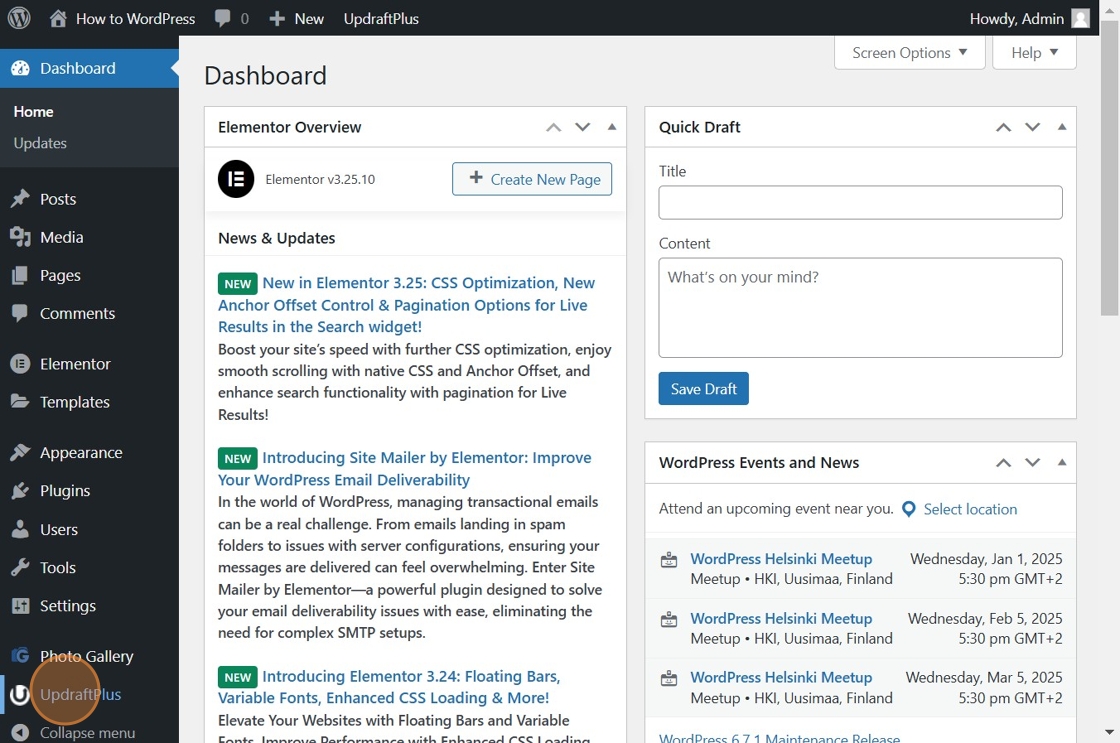
Task: Click the Admin avatar in the top bar
Action: (x=1081, y=19)
